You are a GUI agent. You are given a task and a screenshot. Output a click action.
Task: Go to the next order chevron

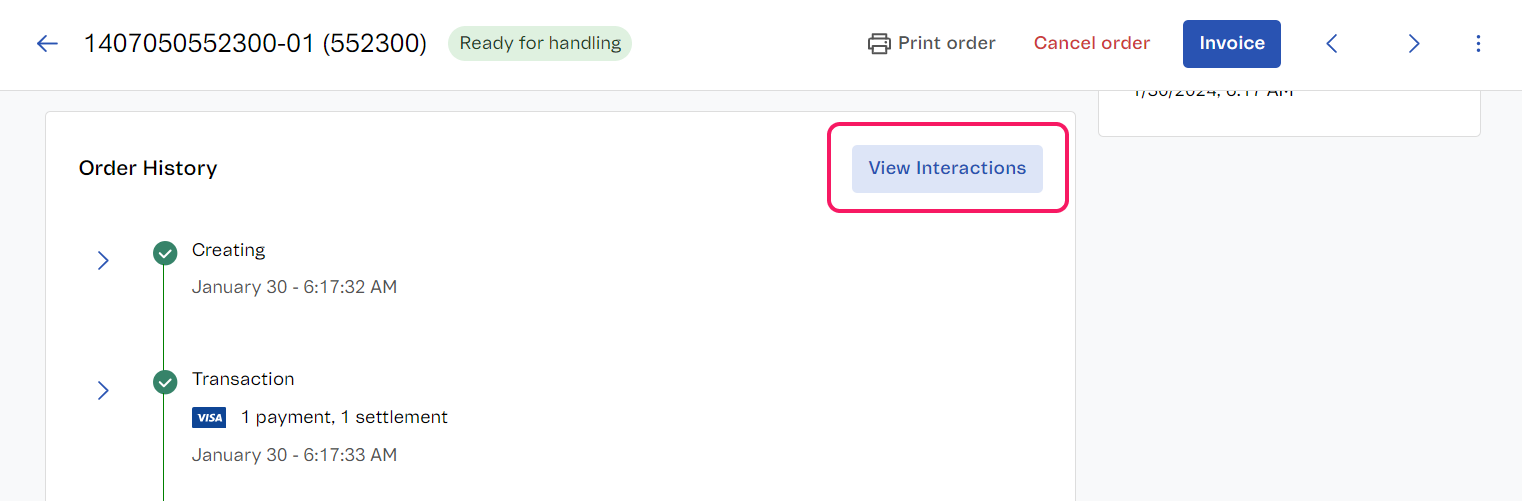point(1414,44)
